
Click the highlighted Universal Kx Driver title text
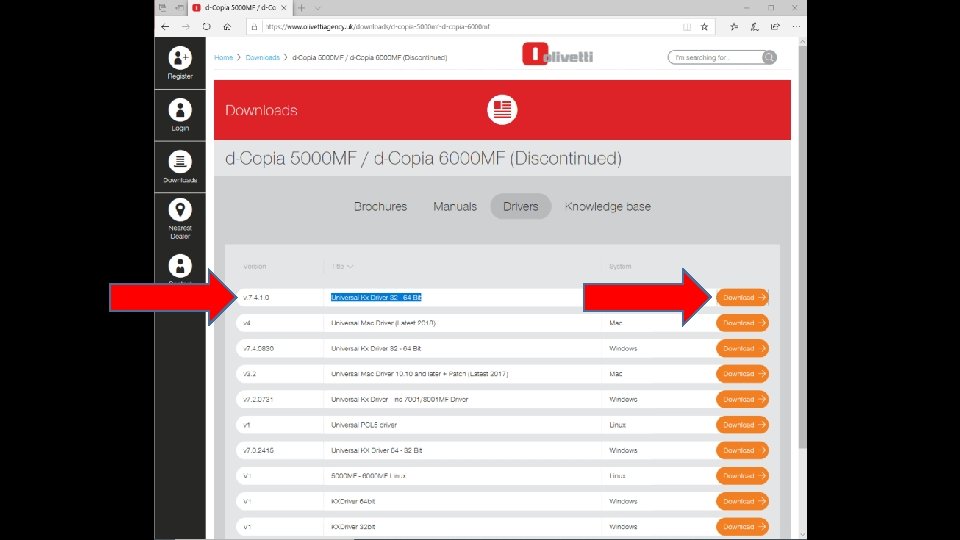coord(376,298)
